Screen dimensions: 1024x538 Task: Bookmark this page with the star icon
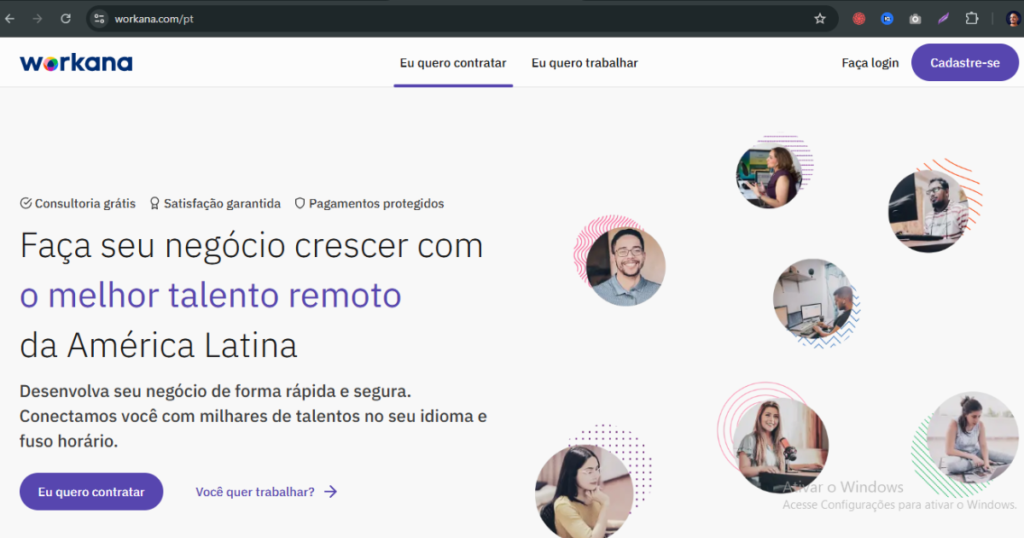820,19
